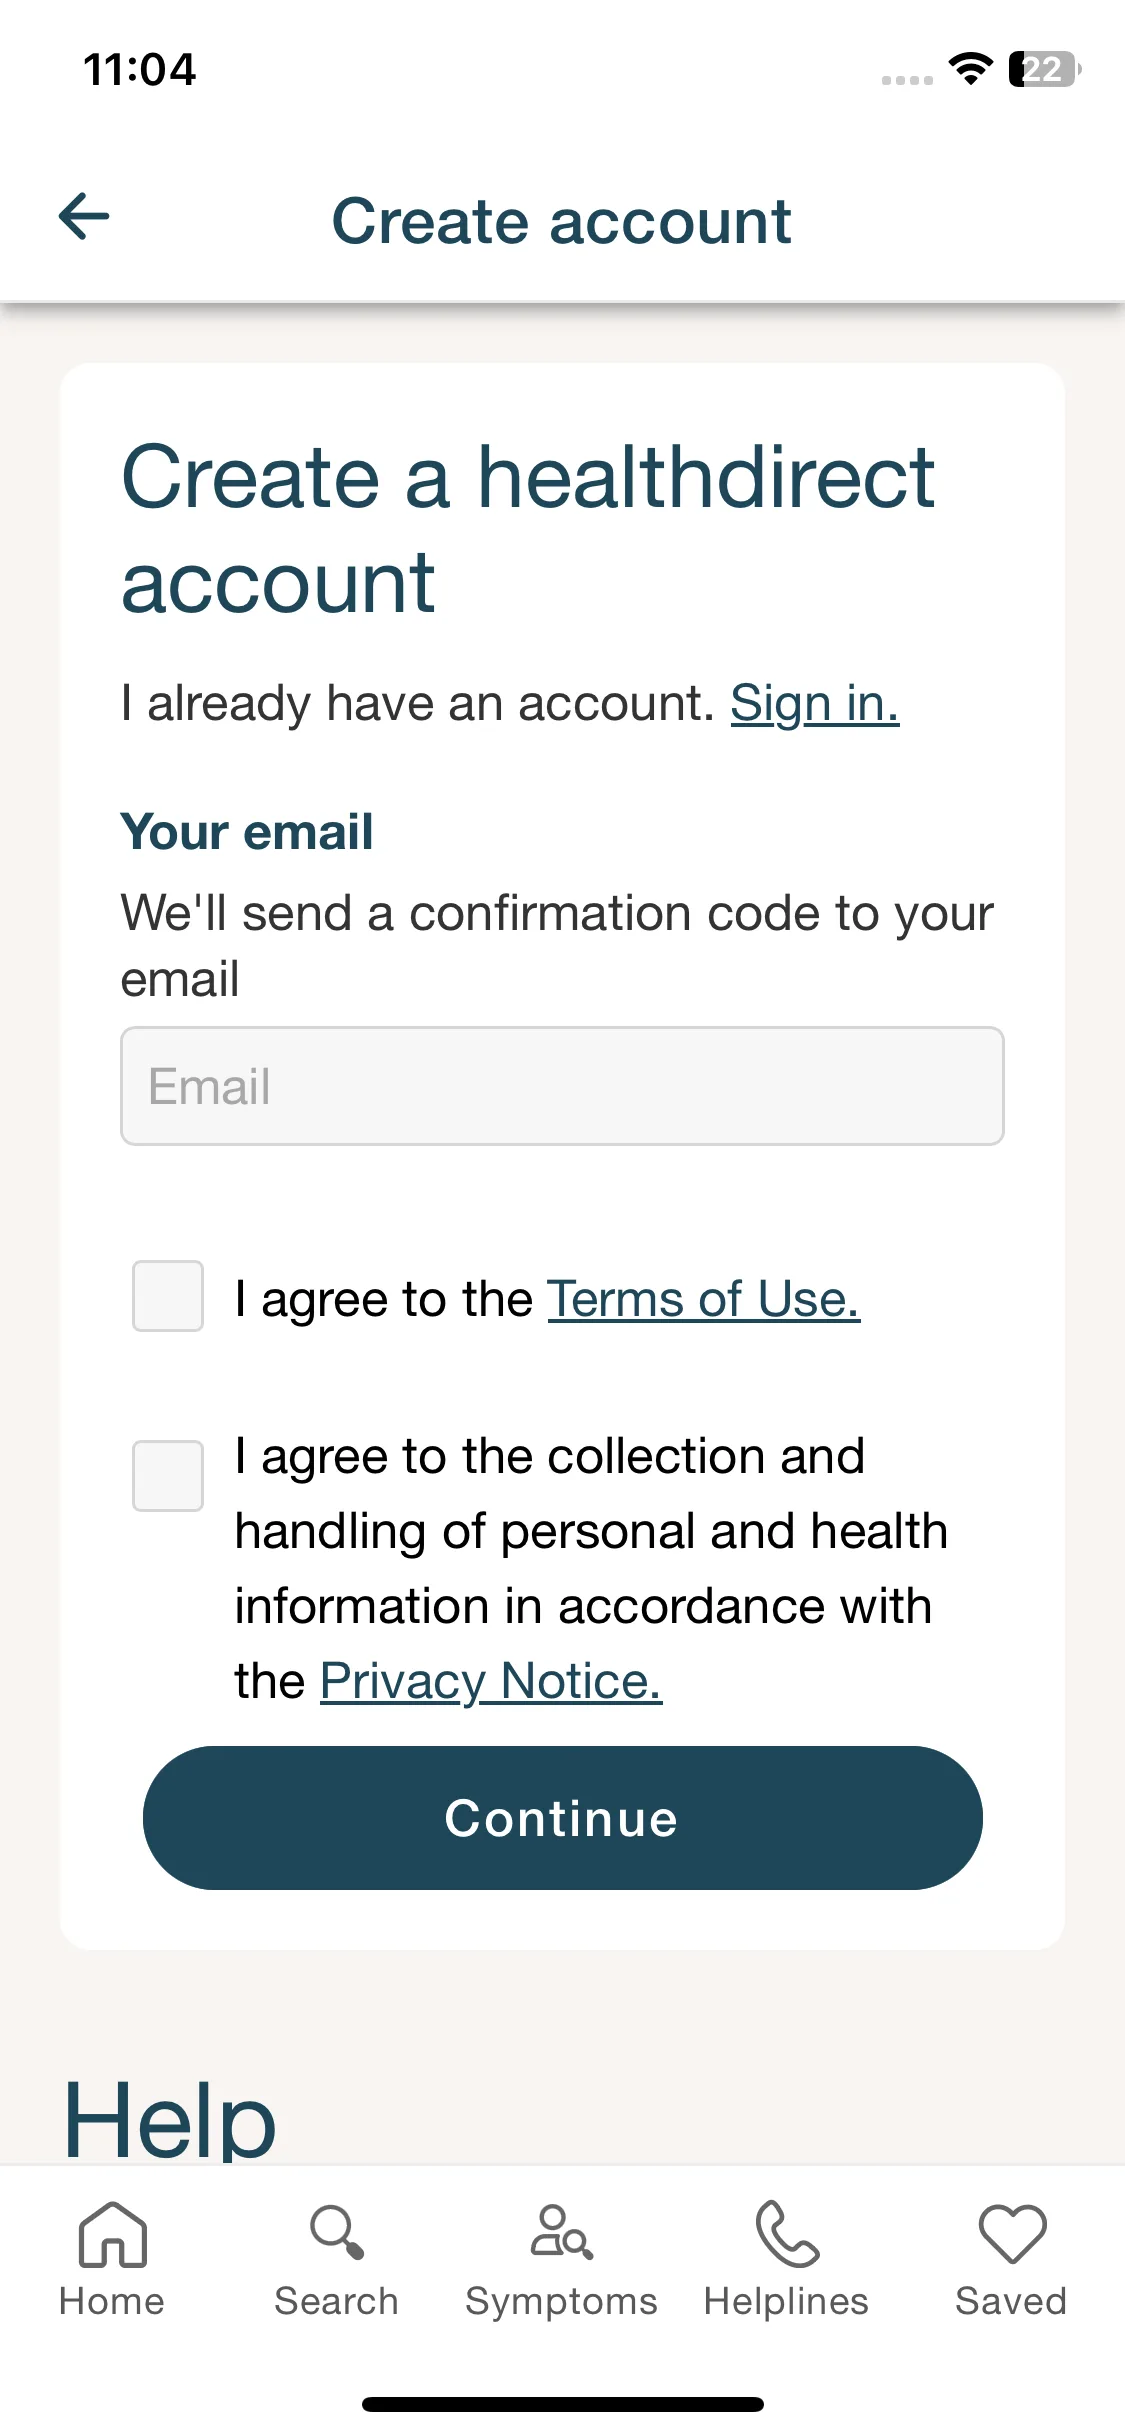Open the Home tab icon
This screenshot has height=2436, width=1125.
[112, 2234]
